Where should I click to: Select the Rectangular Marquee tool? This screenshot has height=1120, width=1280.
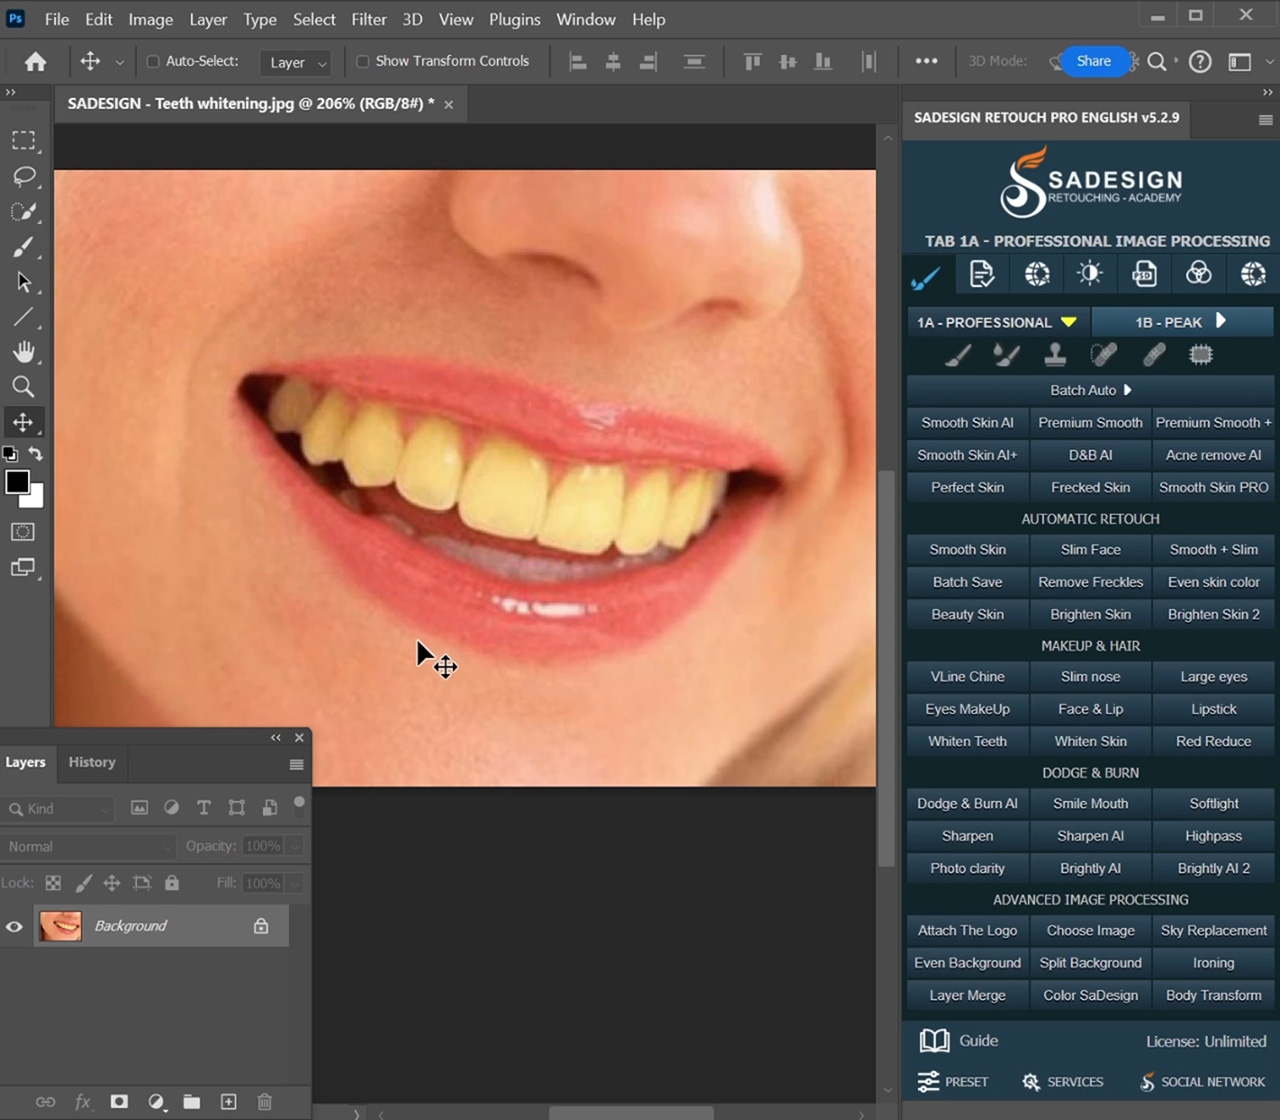coord(24,141)
